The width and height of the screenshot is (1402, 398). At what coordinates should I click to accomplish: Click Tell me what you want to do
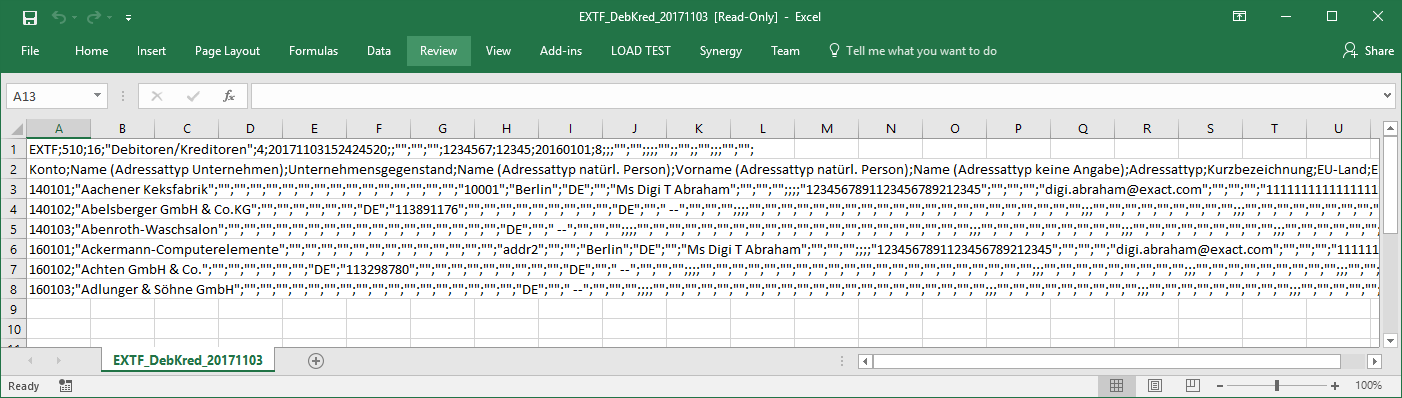point(912,51)
